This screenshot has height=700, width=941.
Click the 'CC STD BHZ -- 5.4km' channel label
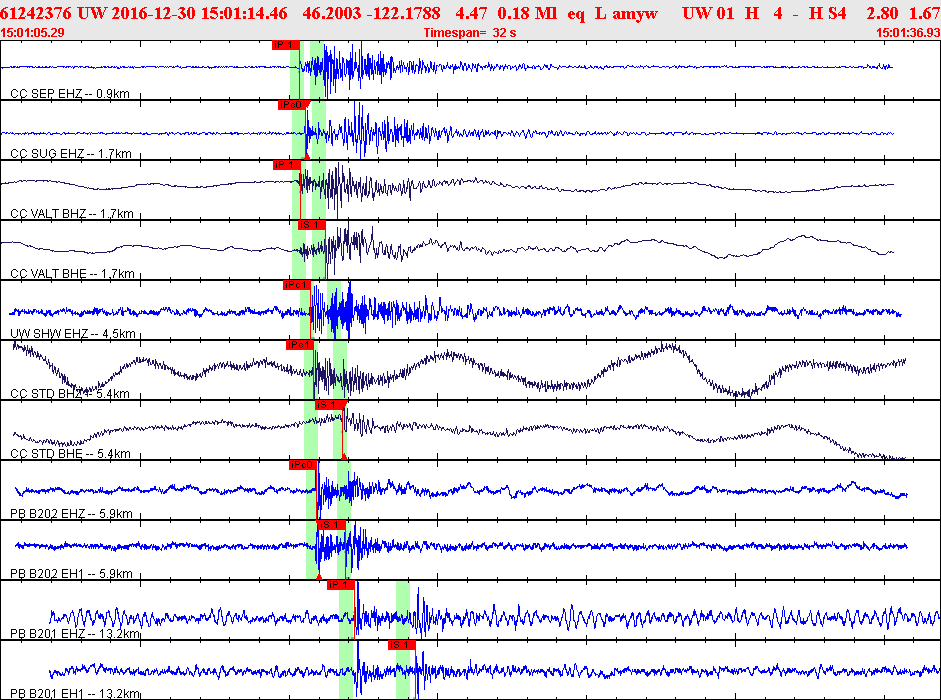(70, 394)
